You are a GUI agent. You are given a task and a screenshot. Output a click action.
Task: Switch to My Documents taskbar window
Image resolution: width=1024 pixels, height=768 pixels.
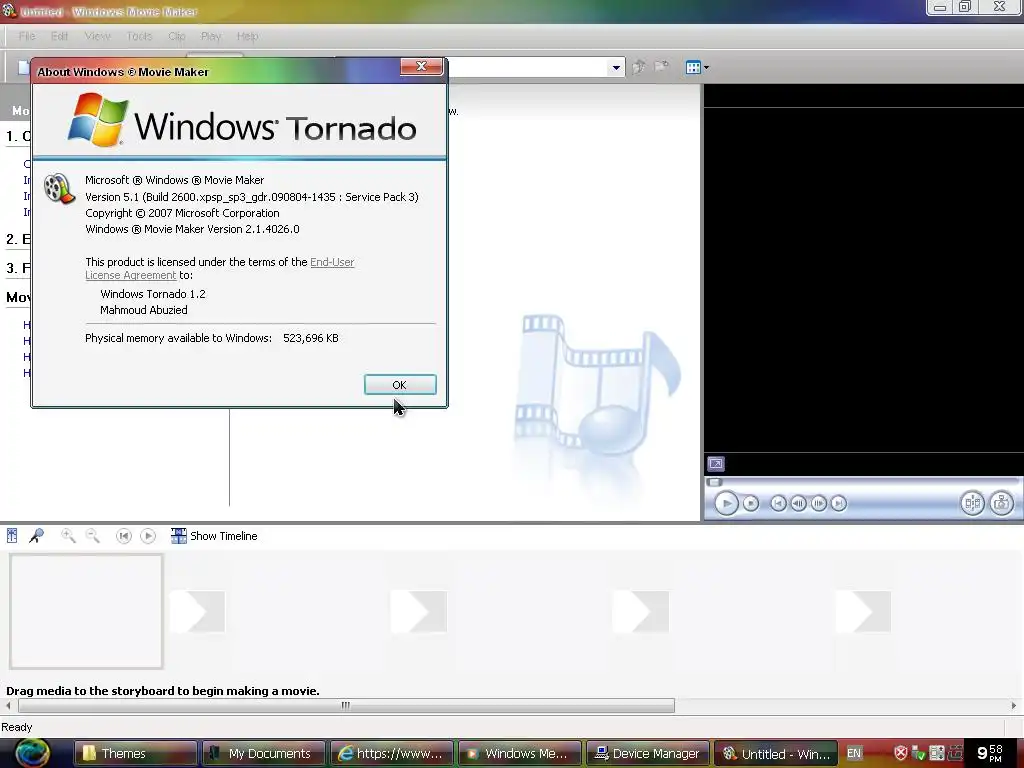tap(264, 754)
